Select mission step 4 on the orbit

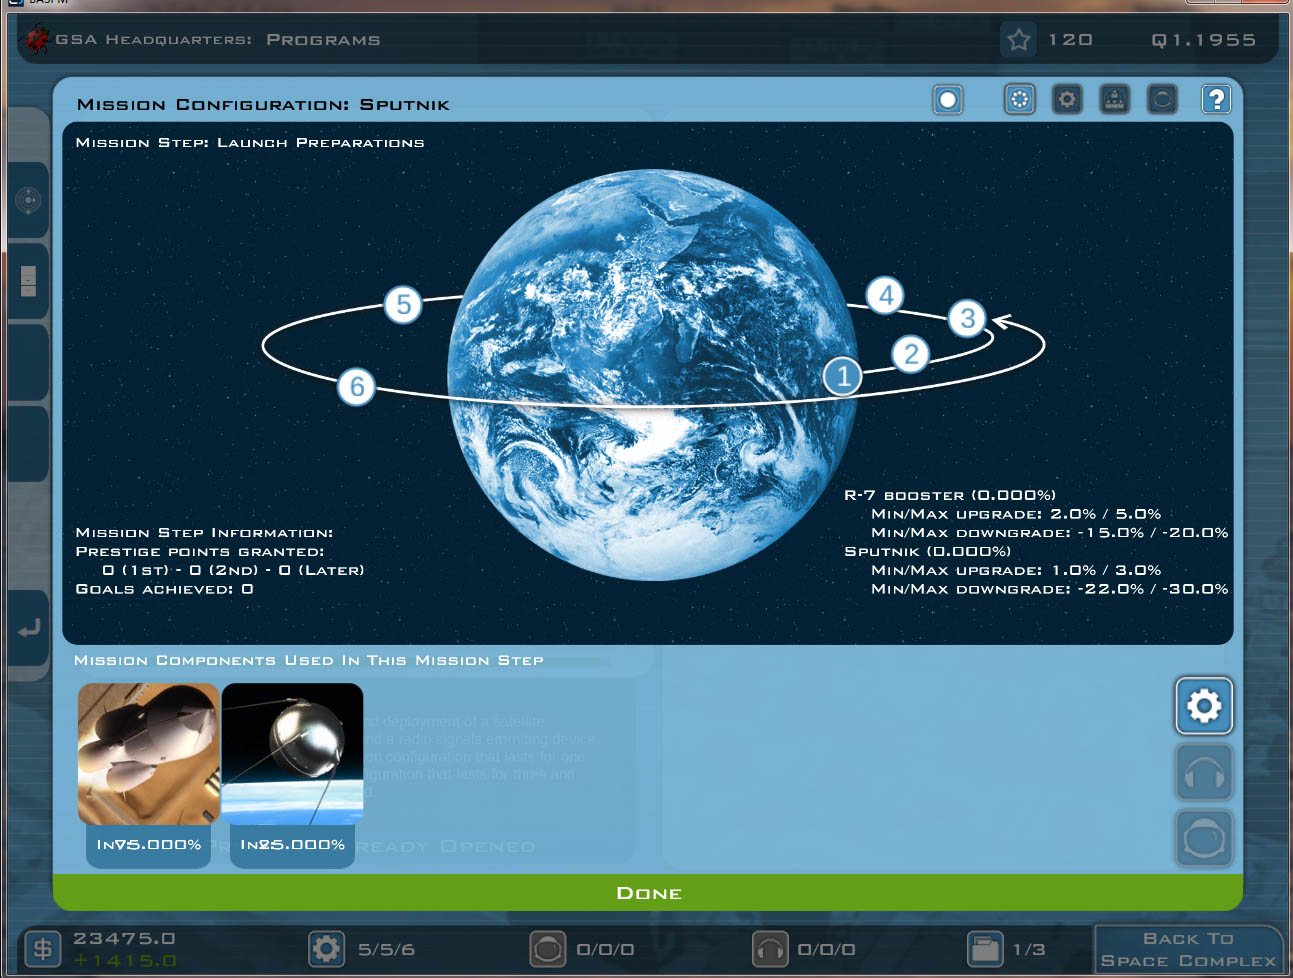click(885, 295)
